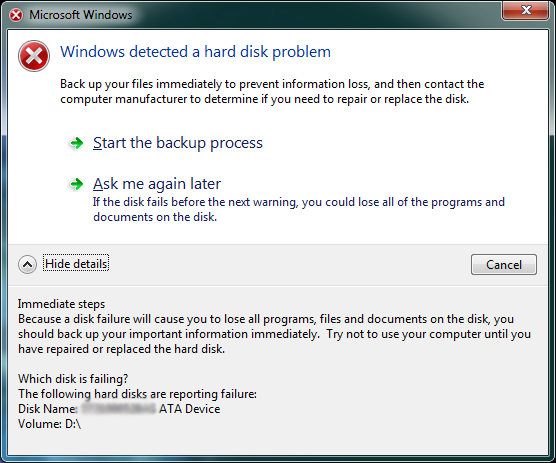Click the green arrow beside Start the backup process

(76, 143)
